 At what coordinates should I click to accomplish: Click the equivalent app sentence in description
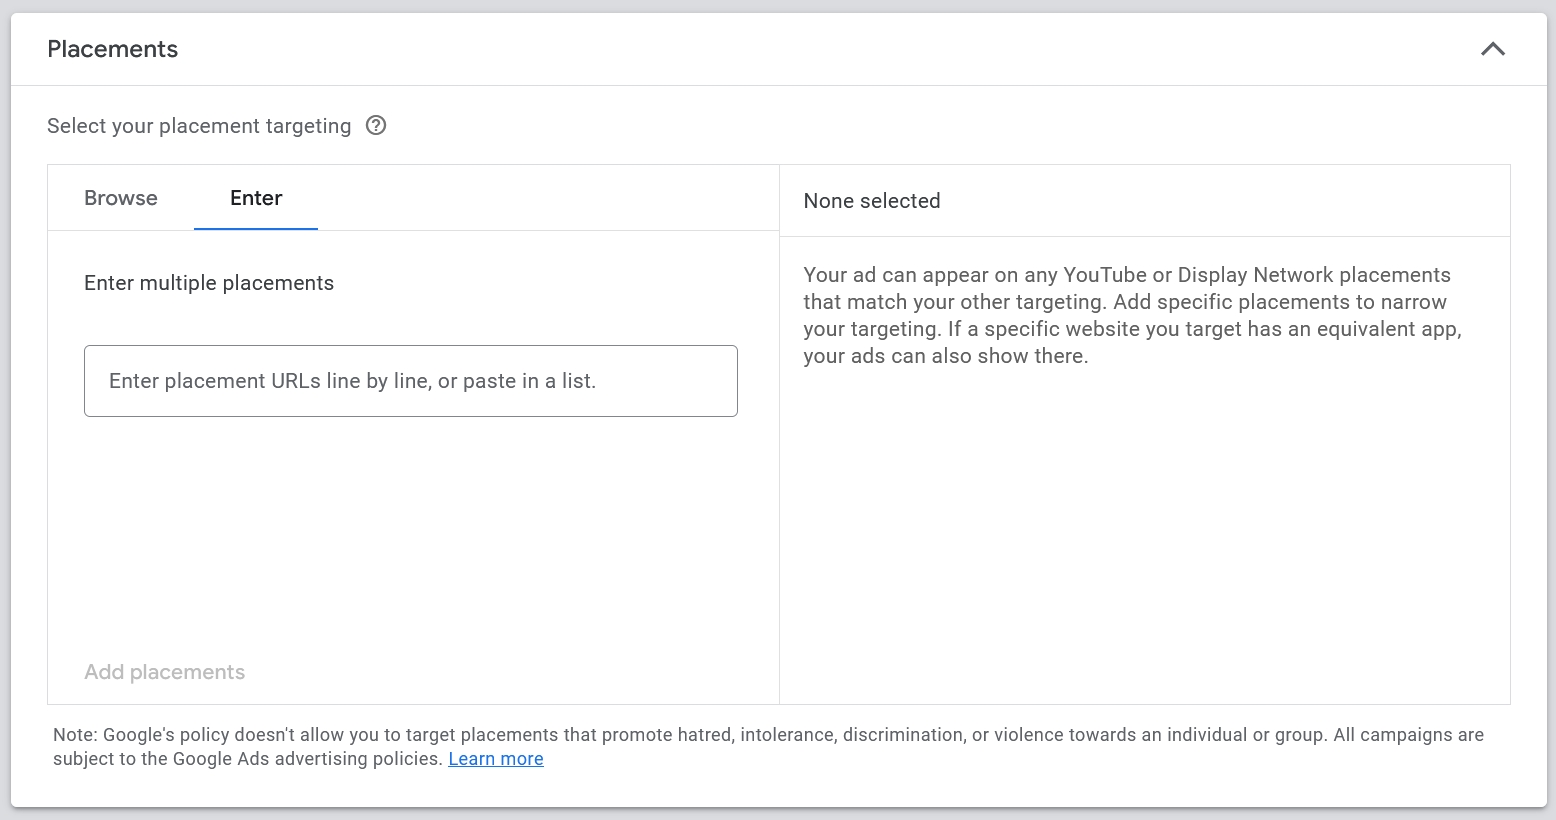coord(1133,343)
